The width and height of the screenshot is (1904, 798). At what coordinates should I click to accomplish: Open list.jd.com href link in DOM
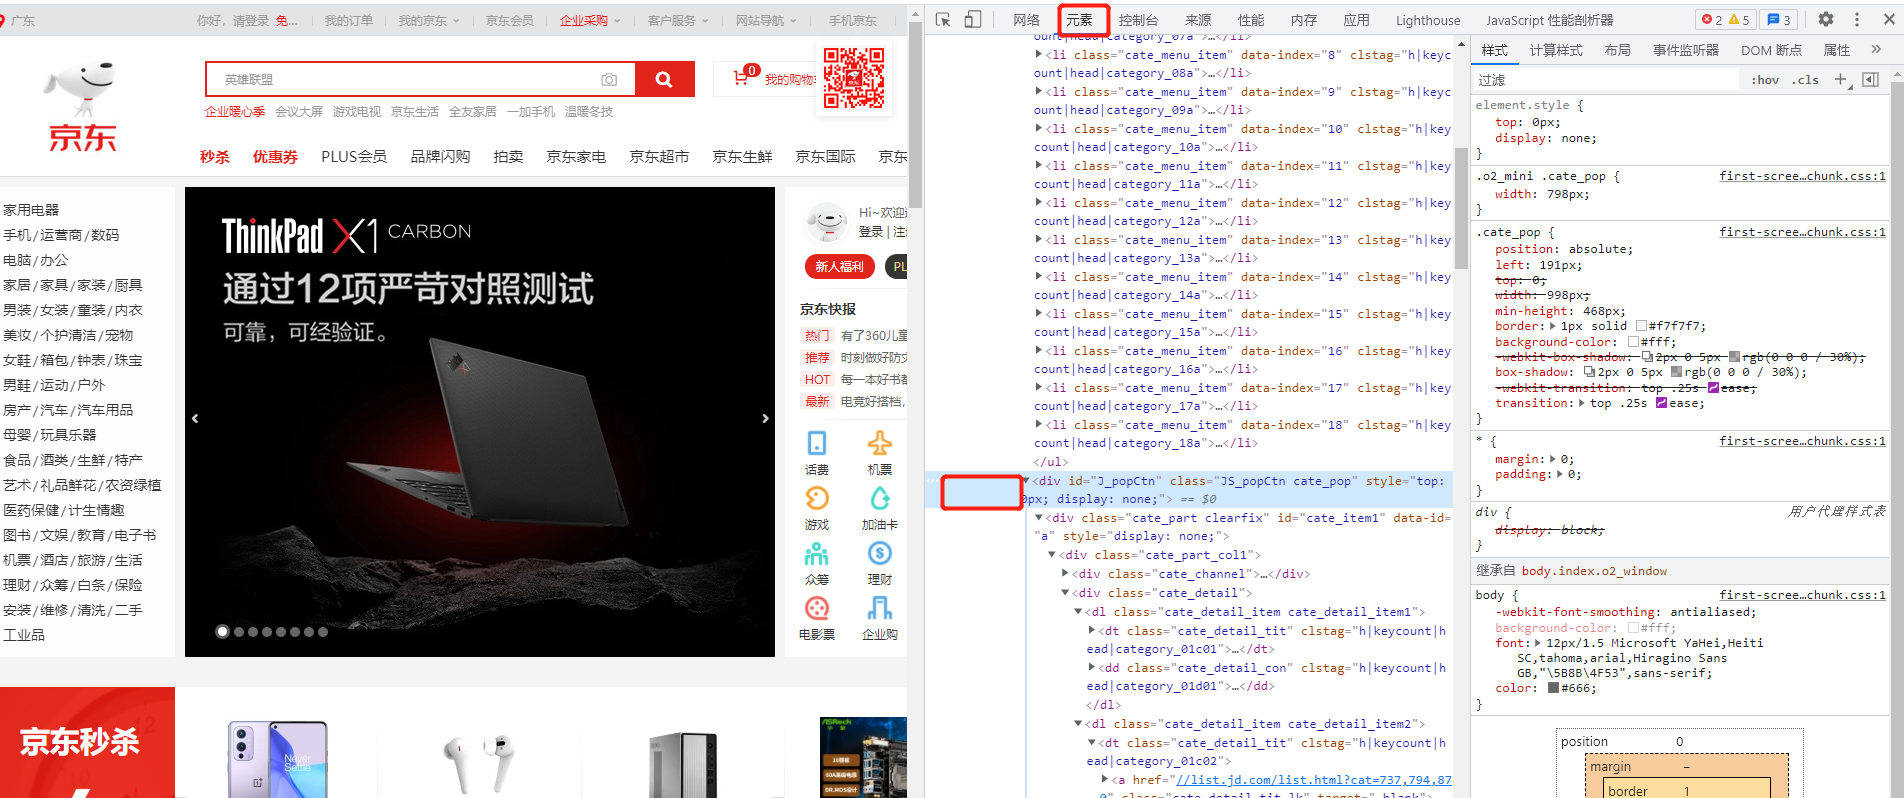click(1314, 780)
